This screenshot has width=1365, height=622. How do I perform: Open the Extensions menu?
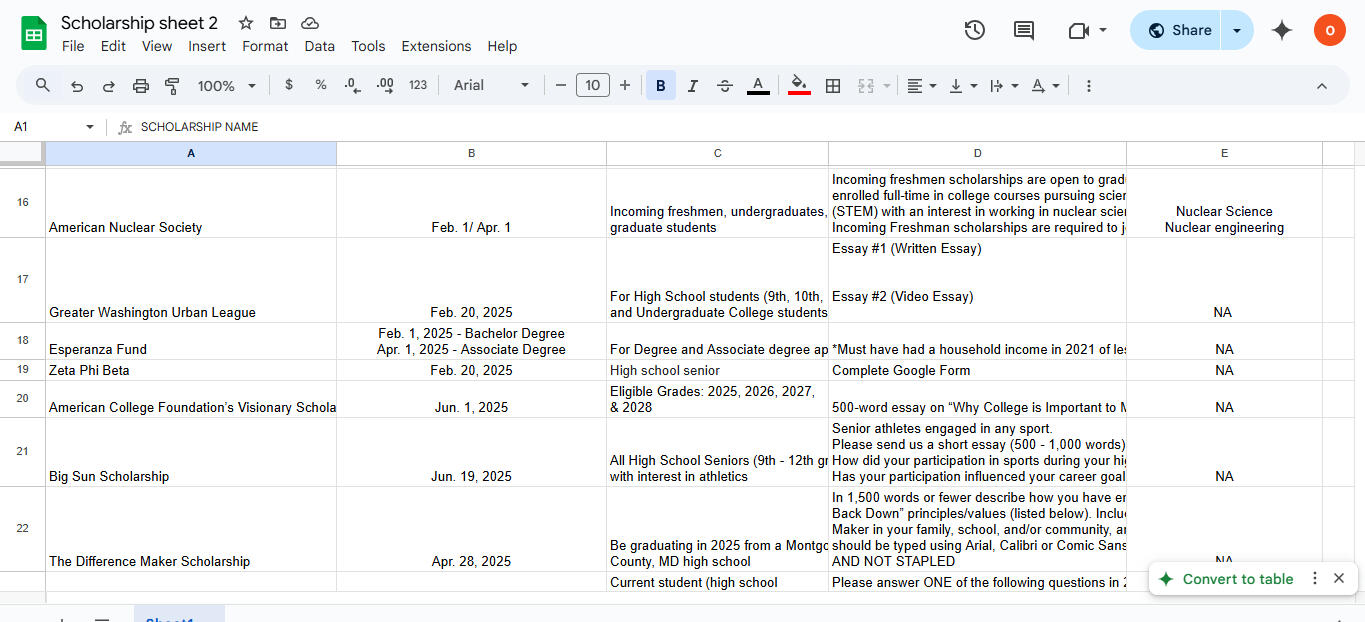coord(436,46)
